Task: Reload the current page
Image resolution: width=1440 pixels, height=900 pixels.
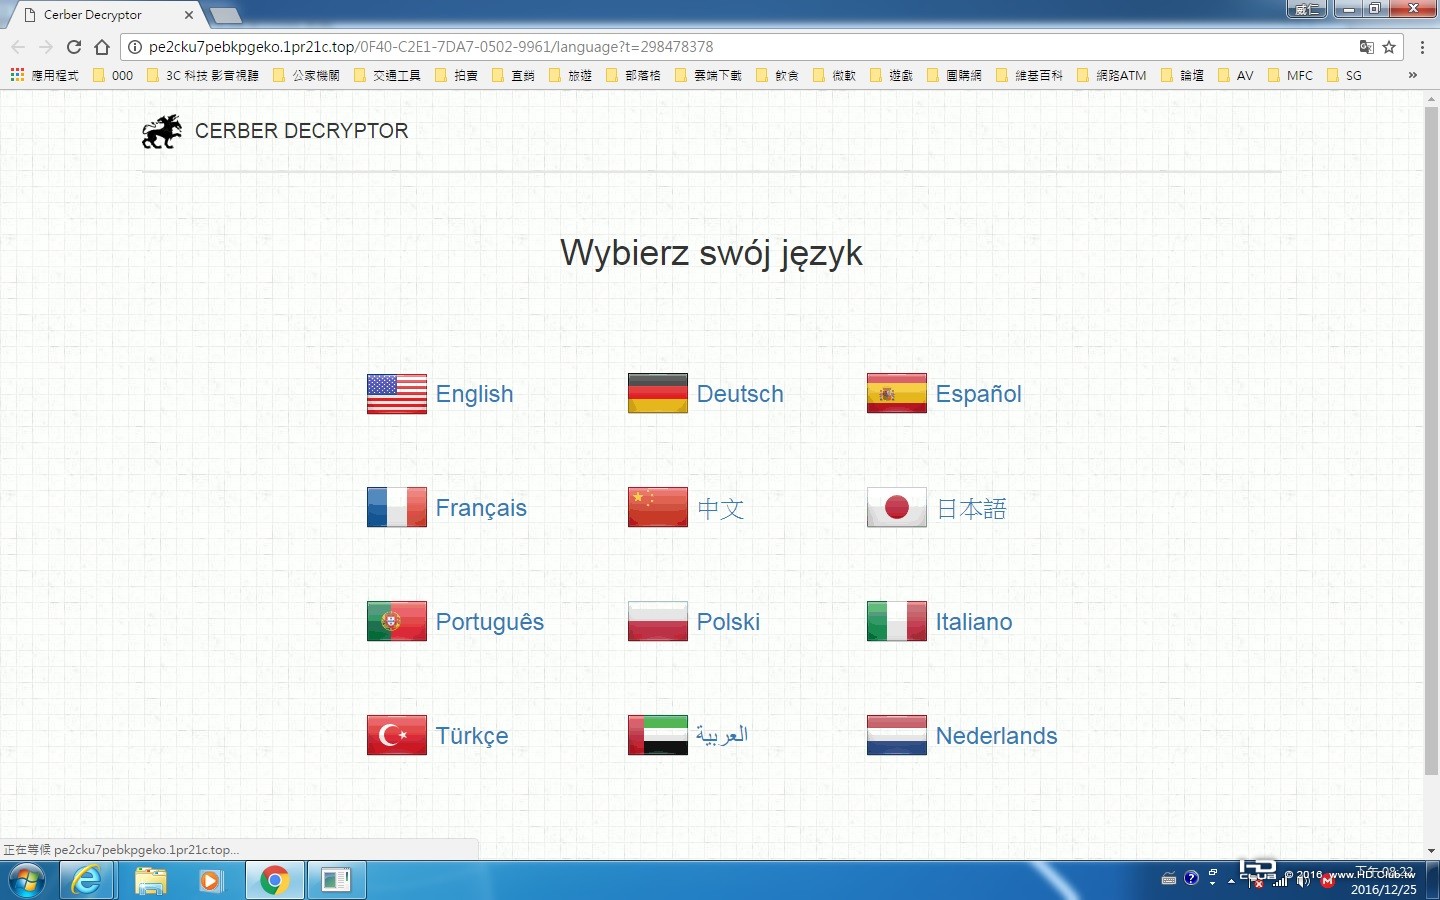Action: [74, 47]
